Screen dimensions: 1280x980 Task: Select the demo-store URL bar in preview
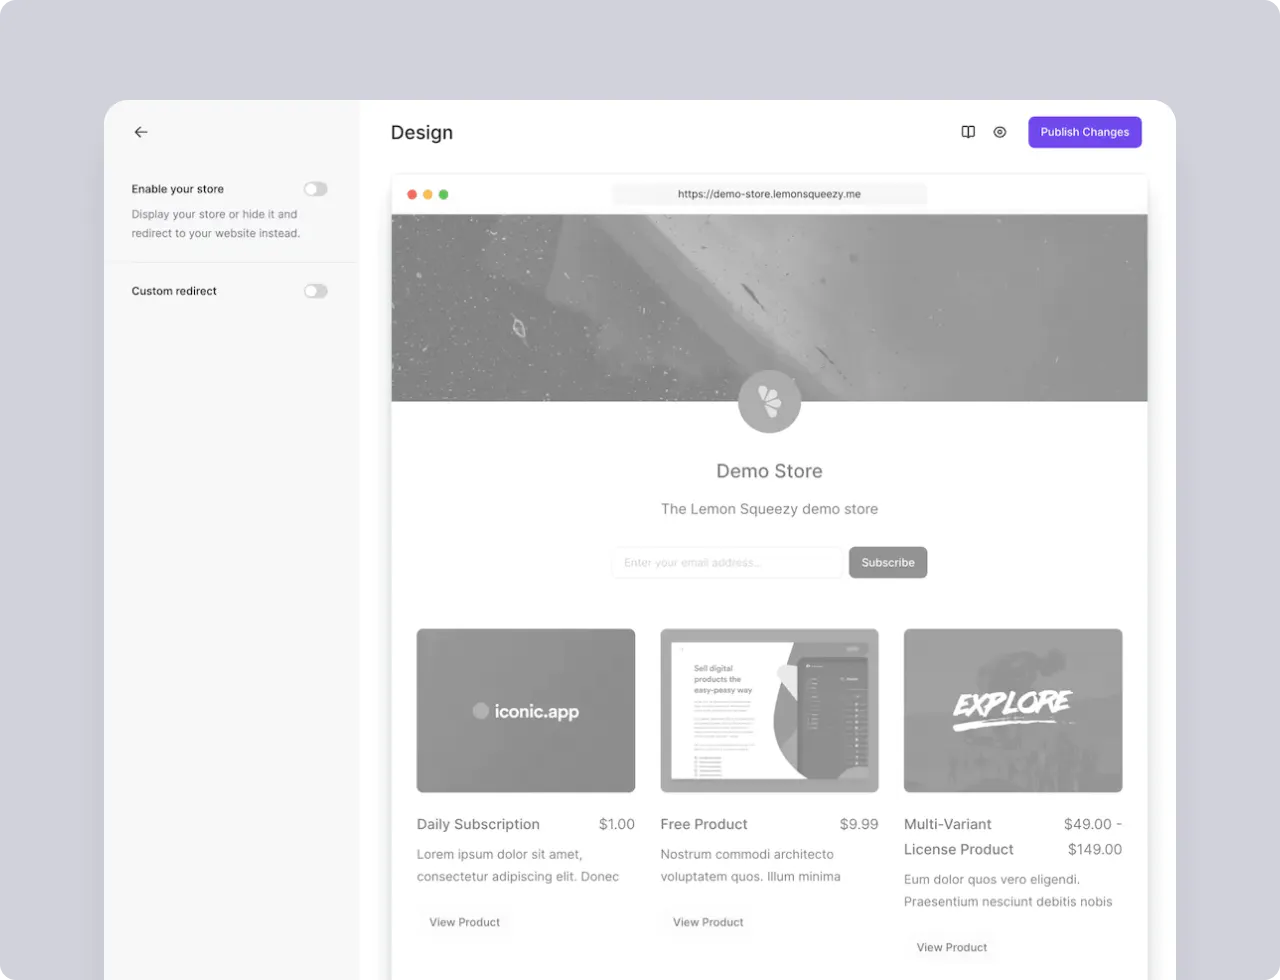pos(769,194)
